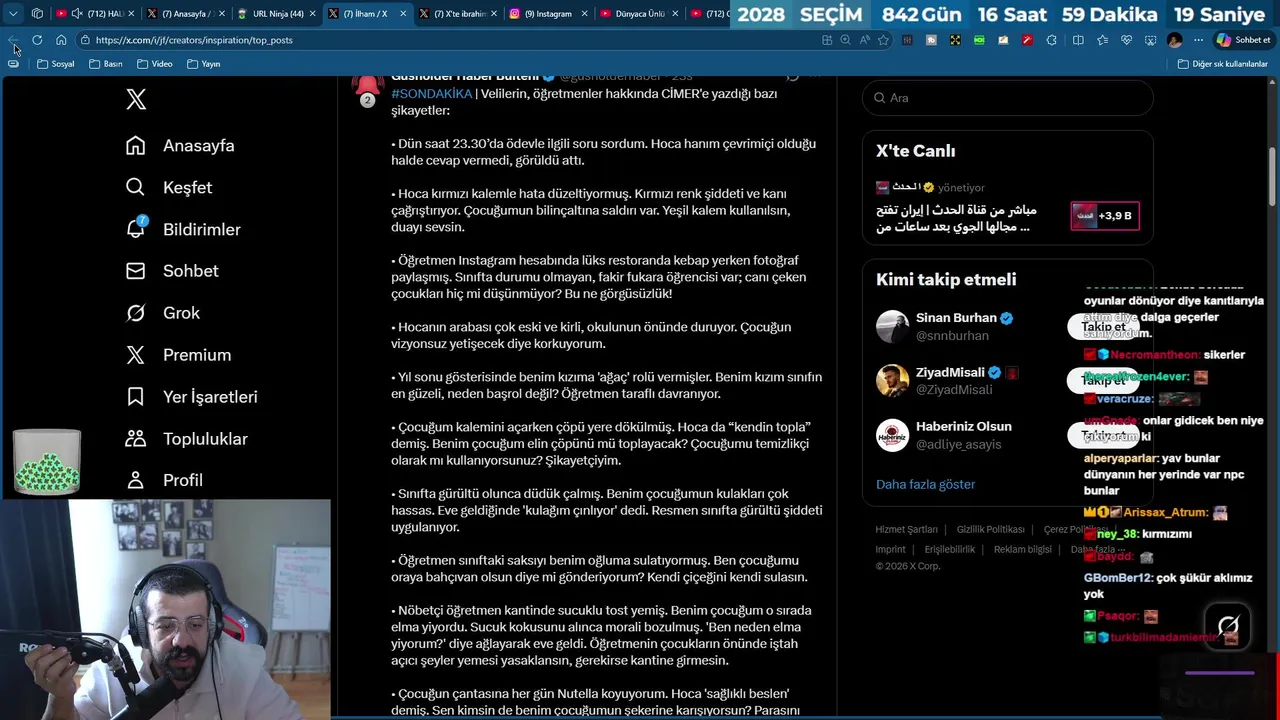This screenshot has height=720, width=1280.
Task: Open Sohbet messages in sidebar
Action: pos(172,271)
